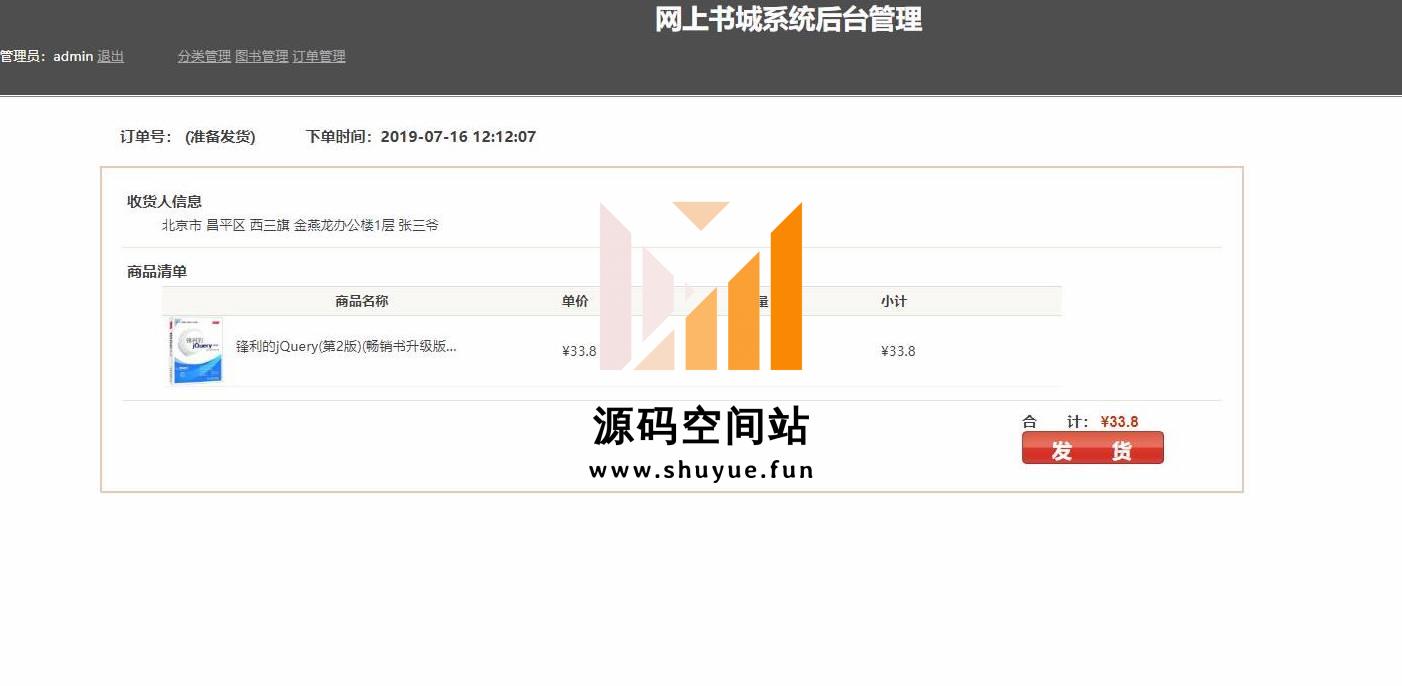Click the red 合计 total ¥33.8

1119,422
